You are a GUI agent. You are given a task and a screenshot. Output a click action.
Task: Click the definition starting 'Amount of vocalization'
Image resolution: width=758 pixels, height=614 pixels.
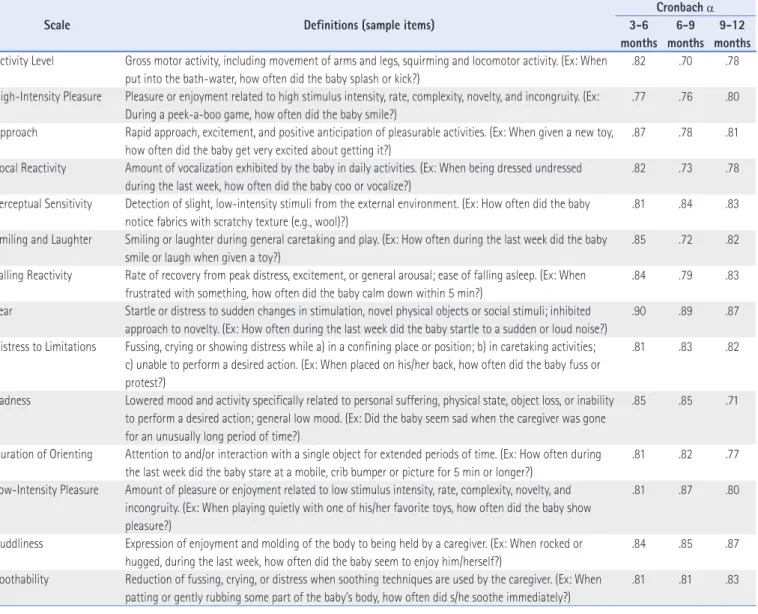(353, 177)
